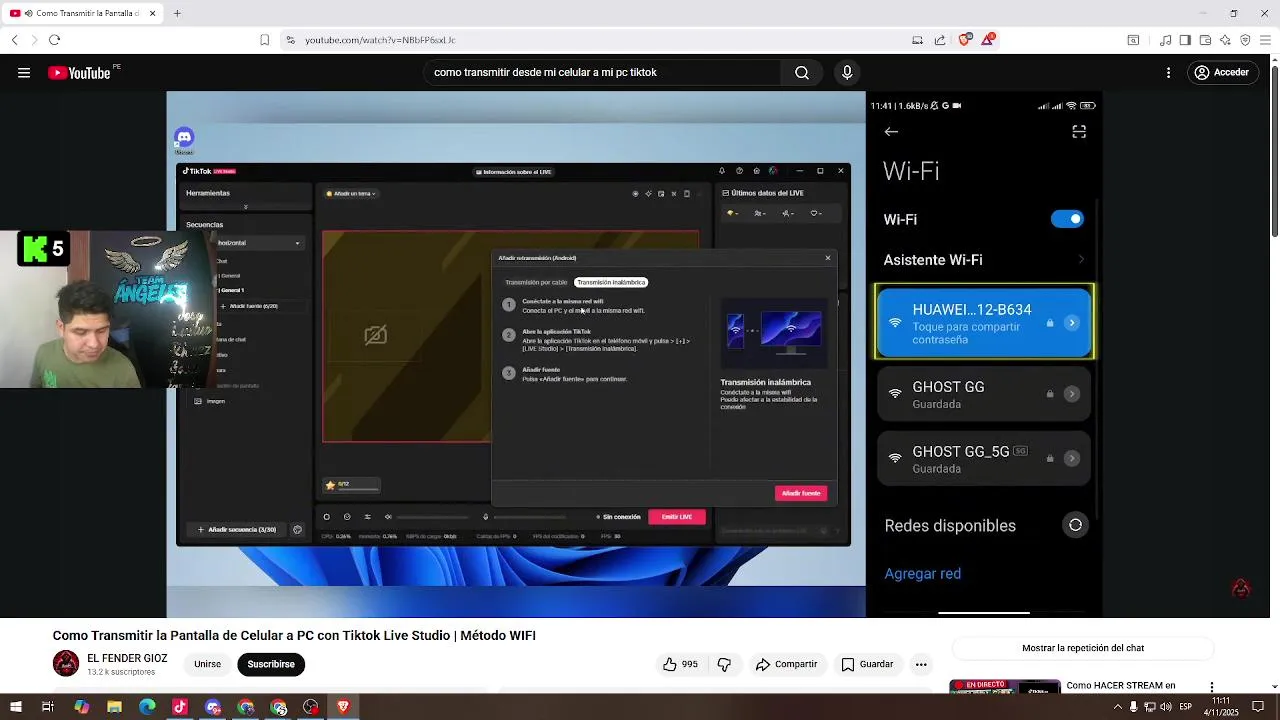
Task: Open Brave Leo AI star icon
Action: tap(1225, 40)
